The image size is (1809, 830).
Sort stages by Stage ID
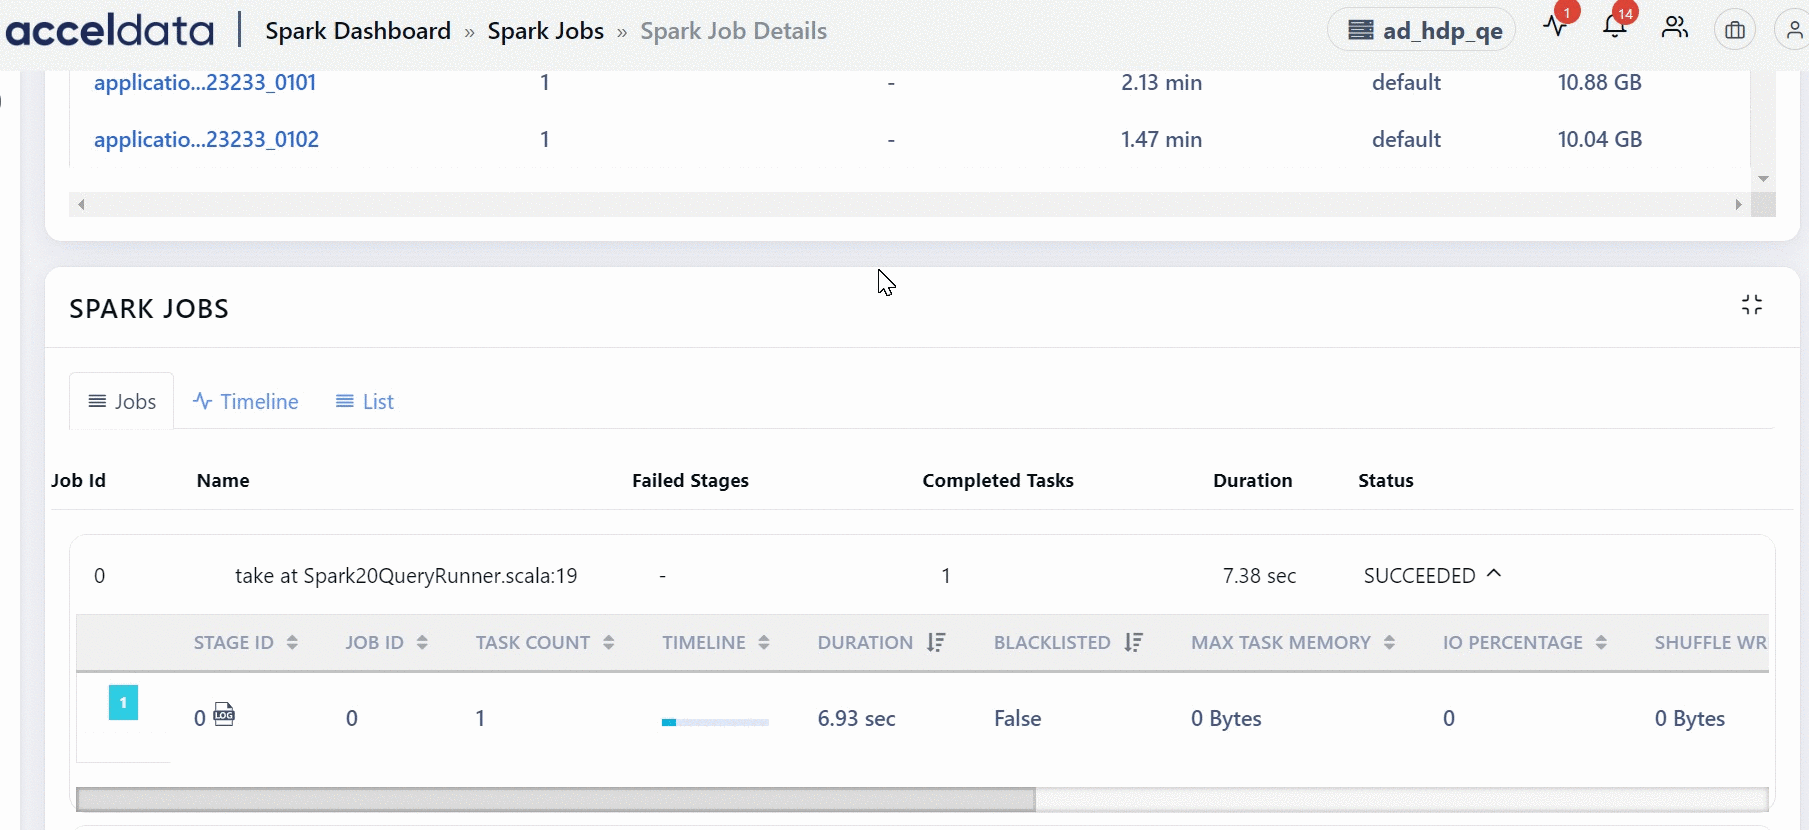(x=292, y=643)
